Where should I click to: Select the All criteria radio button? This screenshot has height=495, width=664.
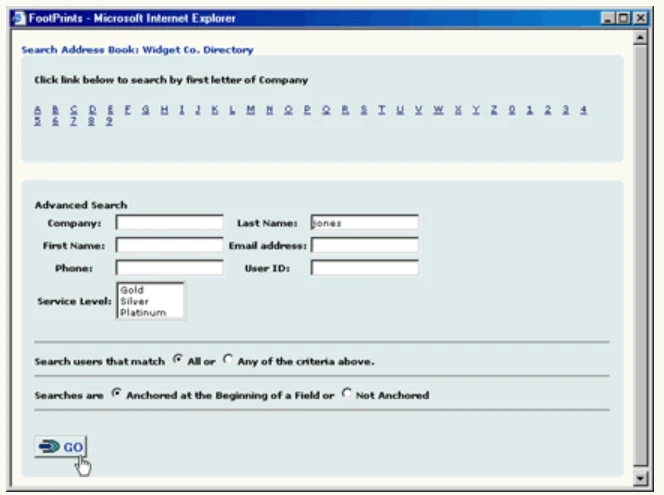[x=178, y=359]
